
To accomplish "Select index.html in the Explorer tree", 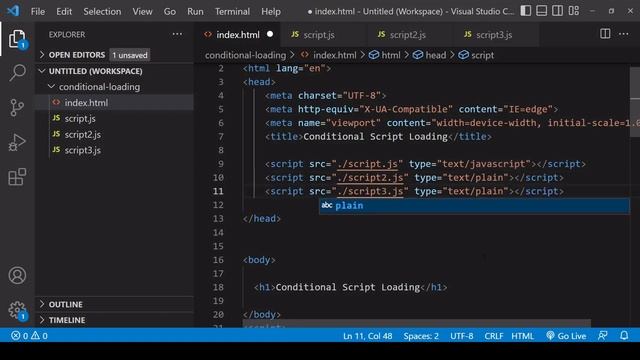I will pyautogui.click(x=114, y=102).
